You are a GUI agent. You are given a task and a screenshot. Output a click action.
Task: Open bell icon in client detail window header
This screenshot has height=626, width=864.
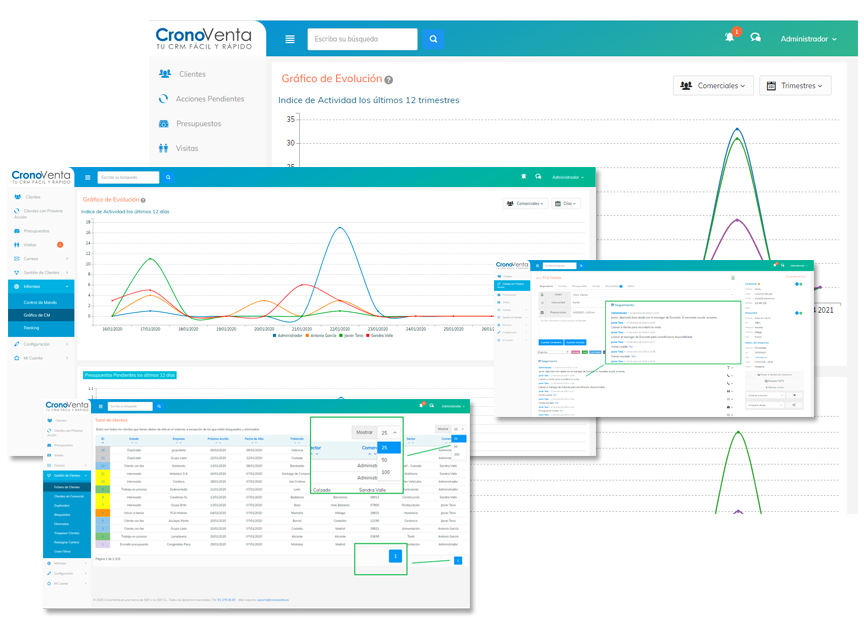point(775,265)
